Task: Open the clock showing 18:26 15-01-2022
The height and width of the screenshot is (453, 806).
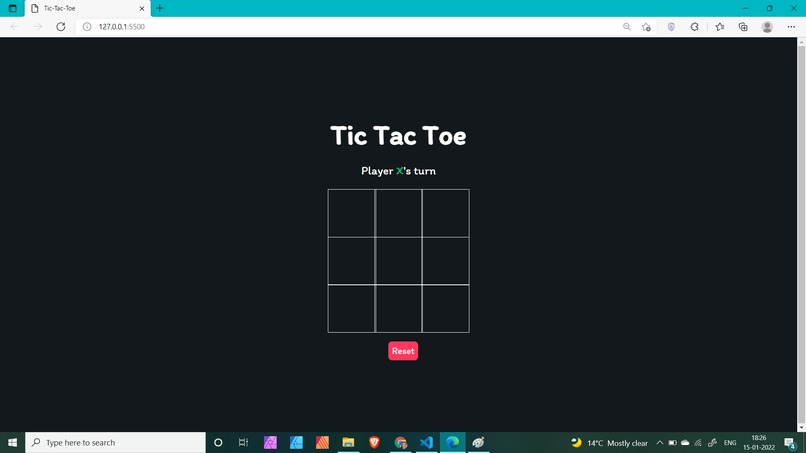Action: click(x=759, y=443)
